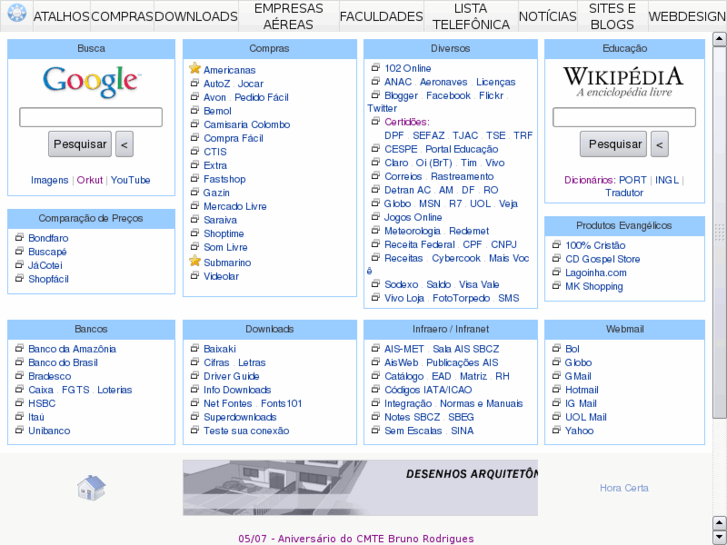Open the Rastreamento link
The height and width of the screenshot is (545, 727).
coord(462,176)
